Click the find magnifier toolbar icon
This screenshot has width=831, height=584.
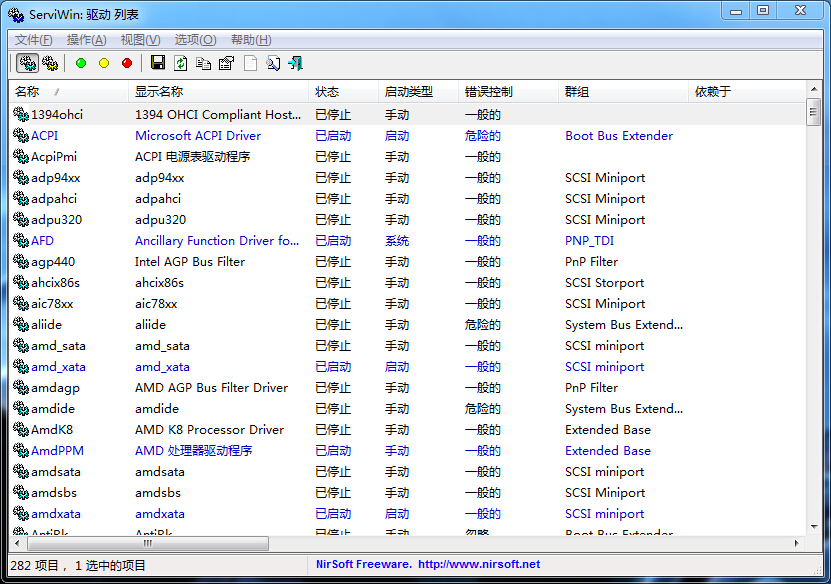273,63
